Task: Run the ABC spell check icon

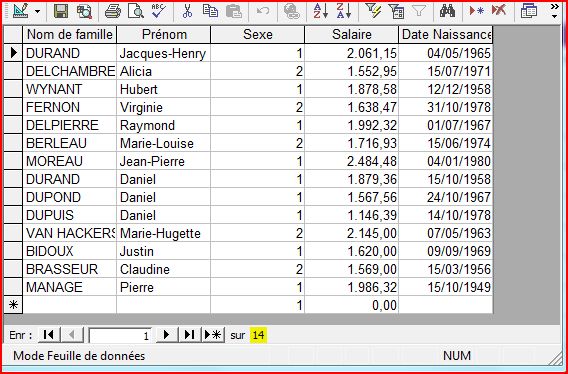Action: tap(159, 11)
